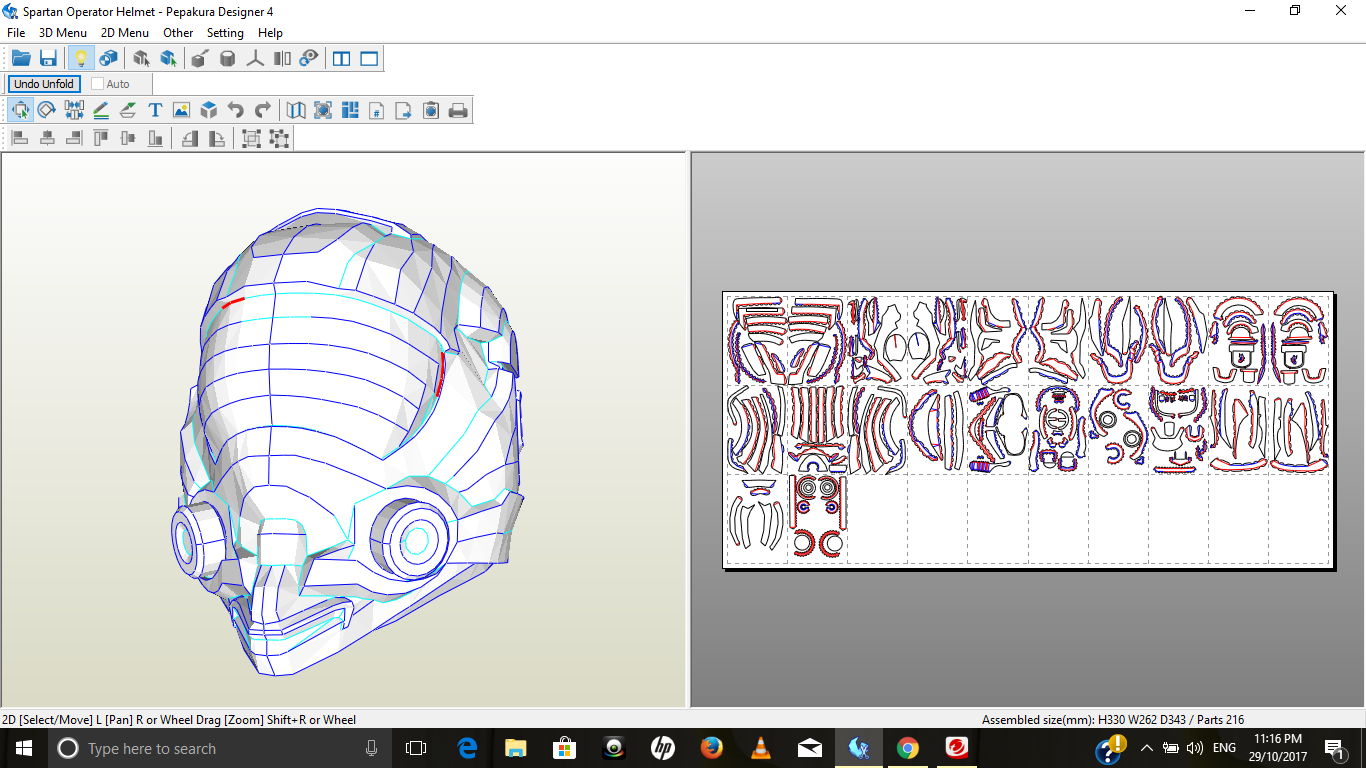Click the three-axis orientation icon
Screen dimensions: 1366x768
click(255, 59)
